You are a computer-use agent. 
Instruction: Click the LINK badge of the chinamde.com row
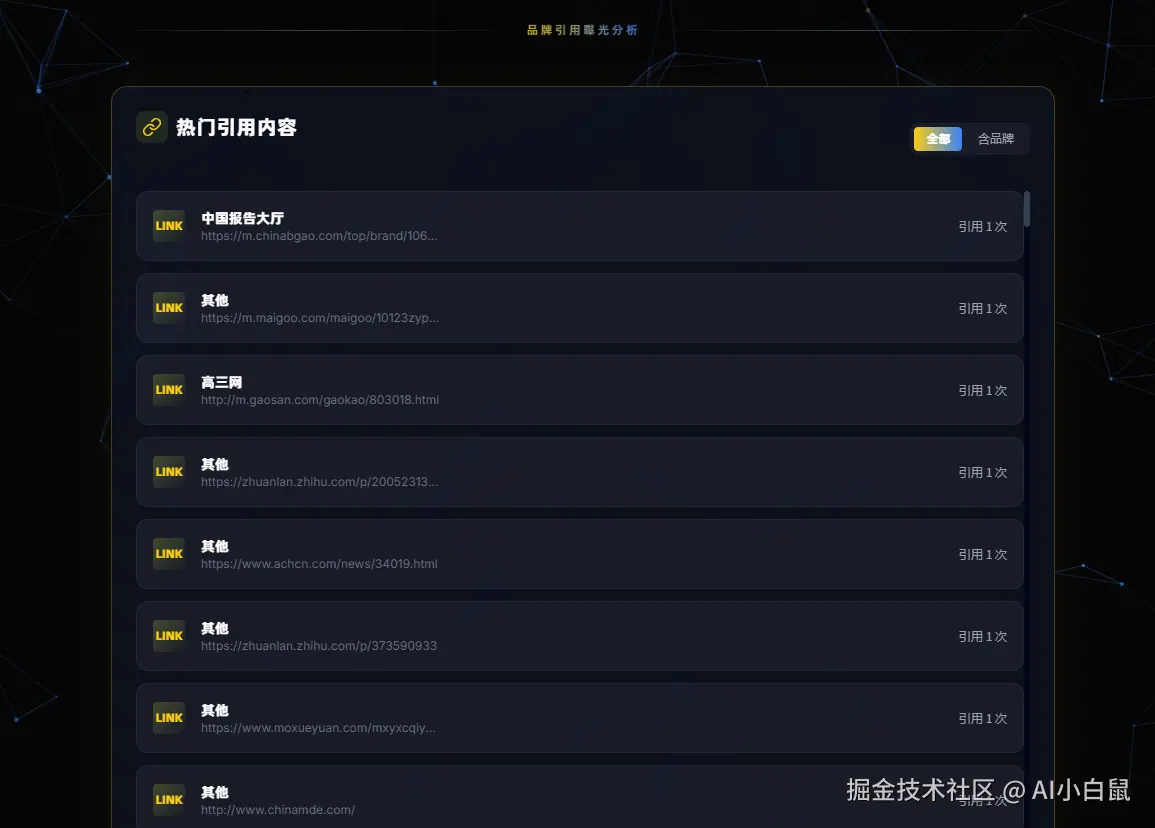[169, 799]
